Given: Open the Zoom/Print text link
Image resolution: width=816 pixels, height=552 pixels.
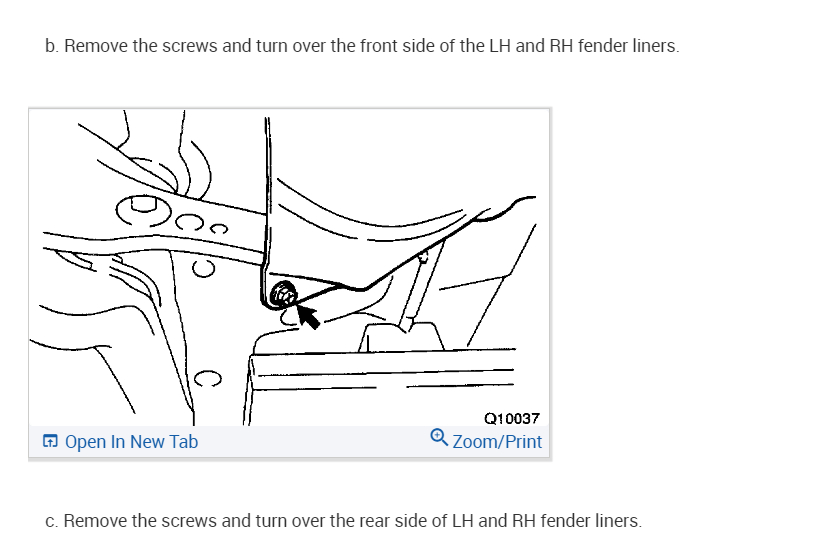Looking at the screenshot, I should pos(497,441).
